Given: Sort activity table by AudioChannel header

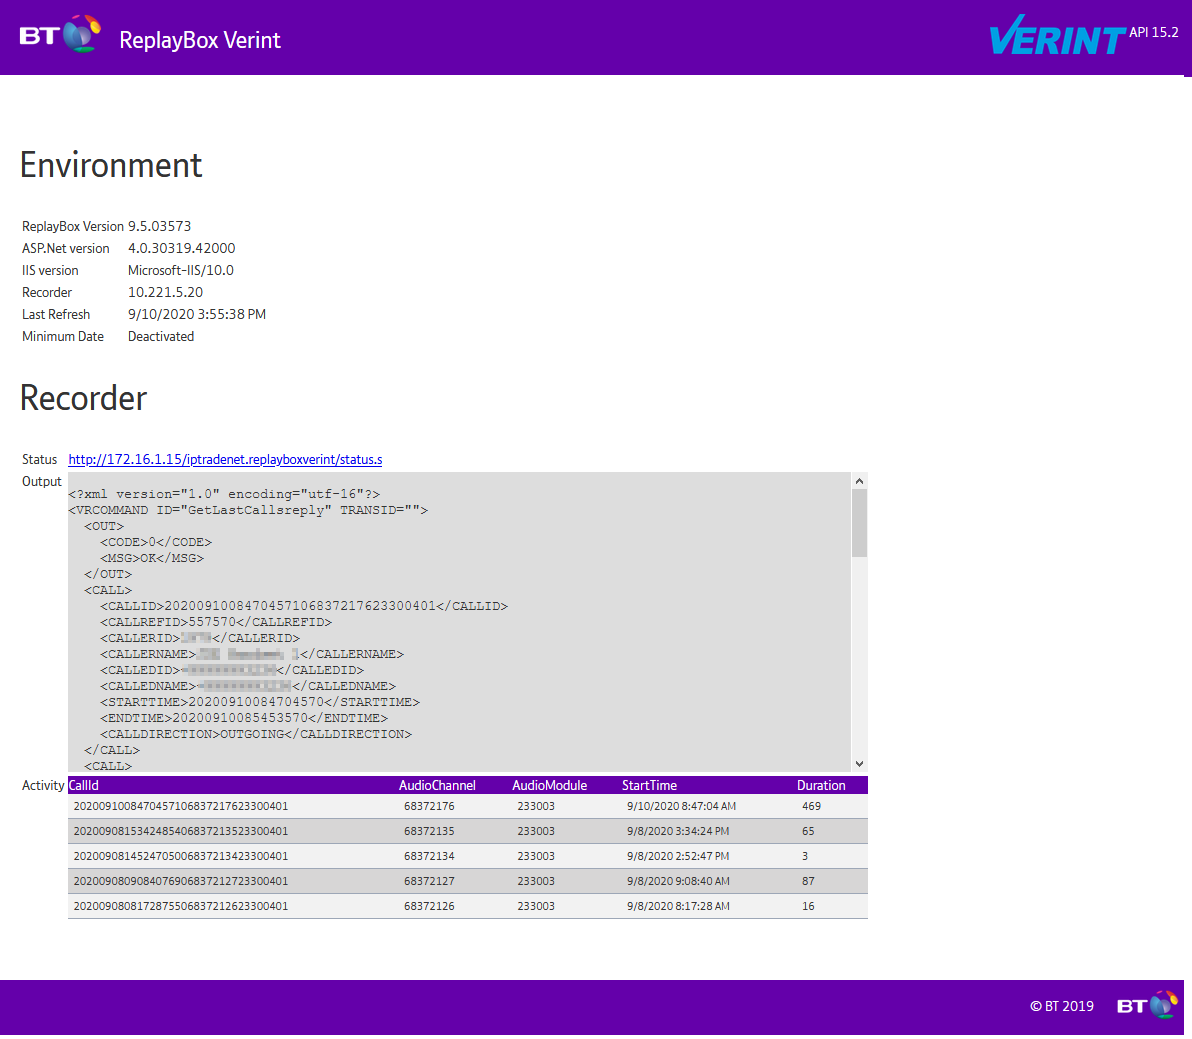Looking at the screenshot, I should pyautogui.click(x=437, y=785).
